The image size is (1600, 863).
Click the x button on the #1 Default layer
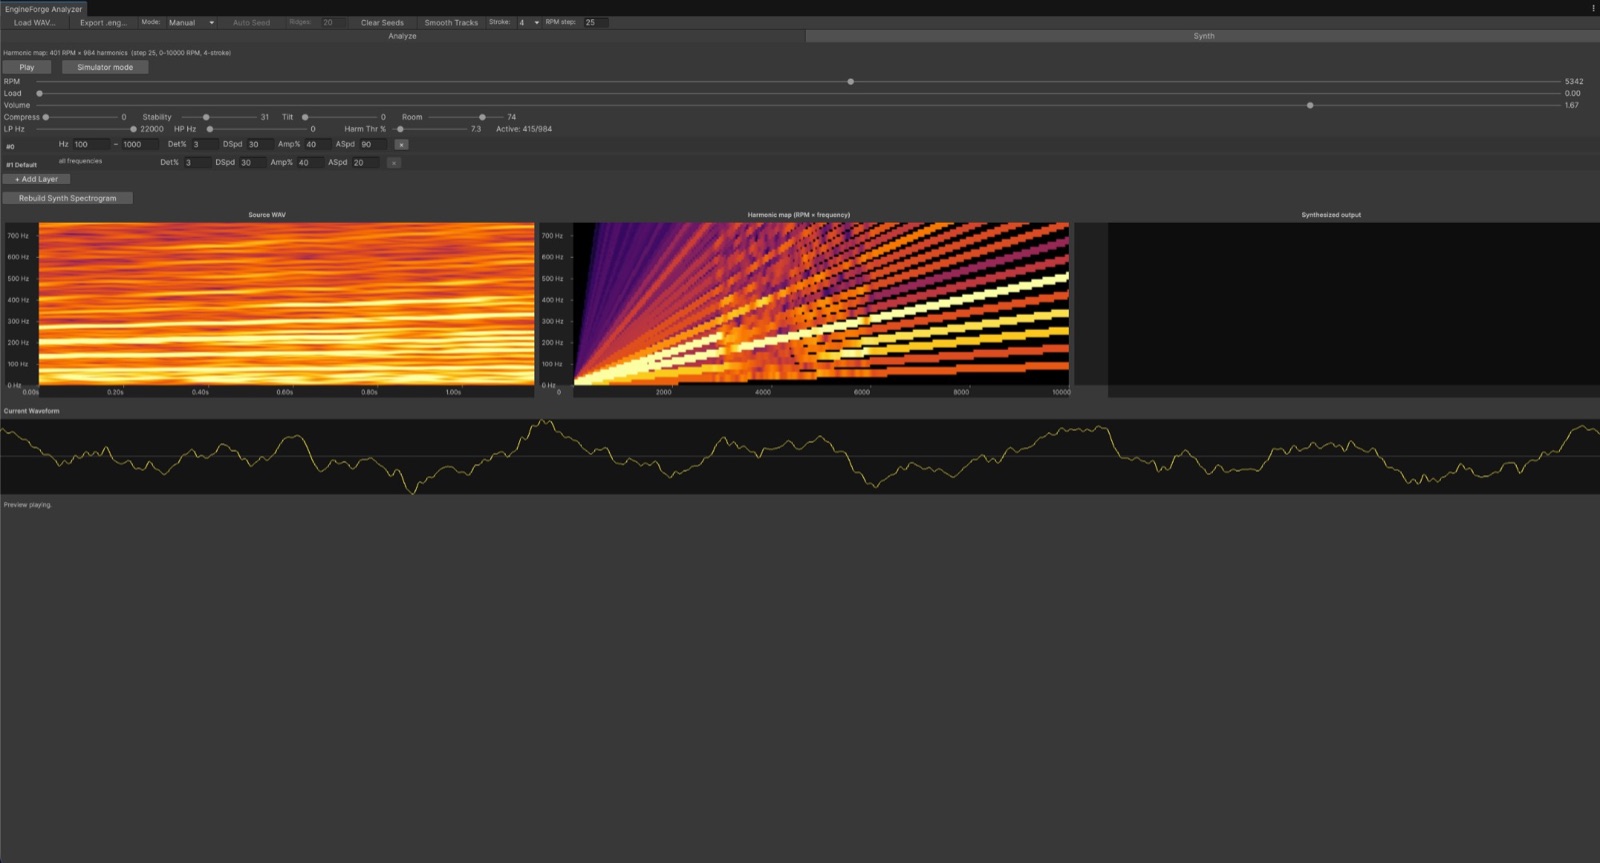[394, 163]
